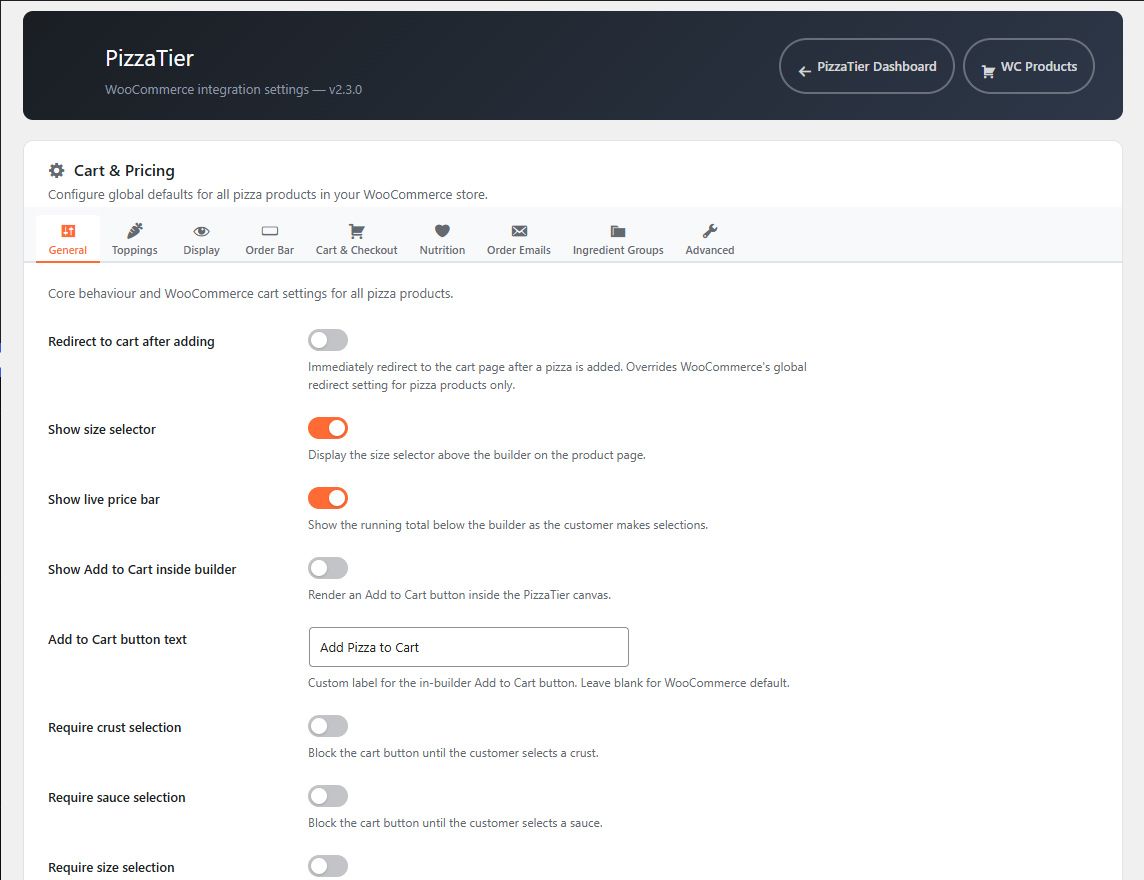
Task: Toggle Require crust selection on
Action: point(328,726)
